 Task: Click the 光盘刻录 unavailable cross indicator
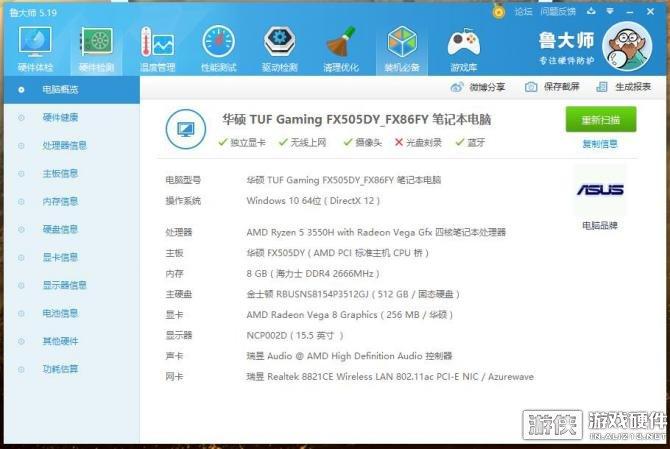[397, 143]
